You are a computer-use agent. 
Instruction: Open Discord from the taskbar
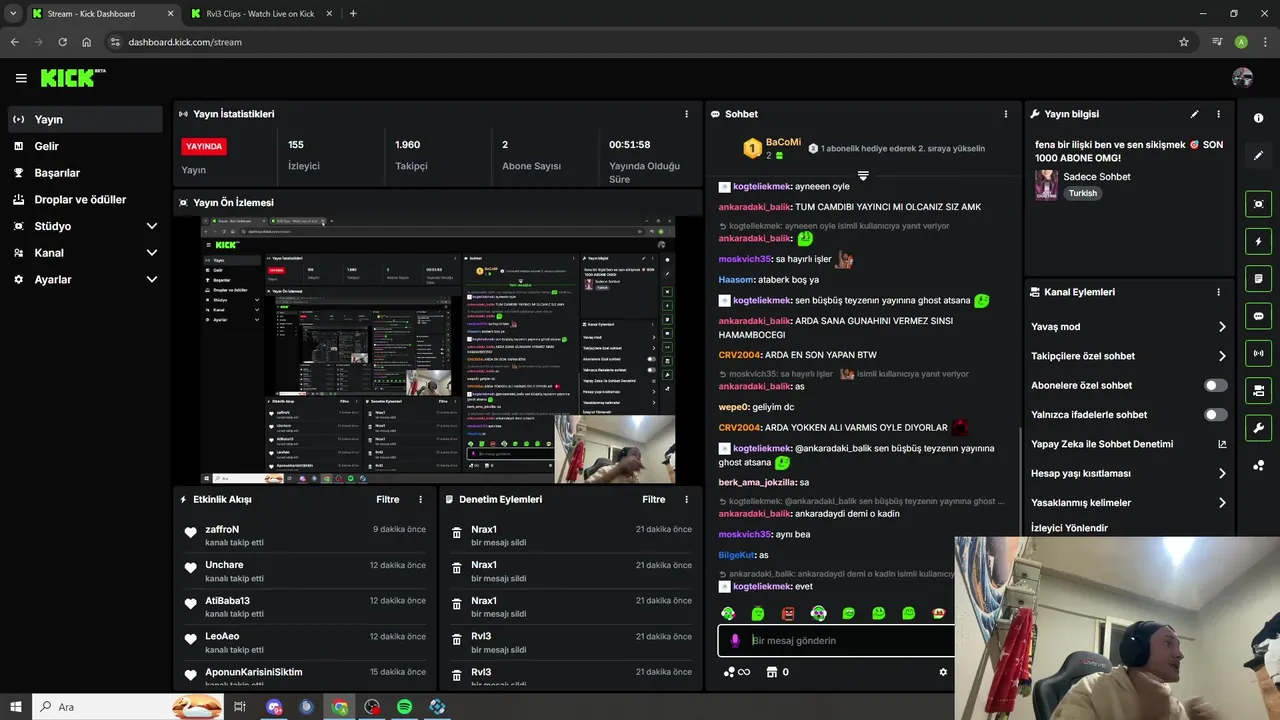coord(275,707)
